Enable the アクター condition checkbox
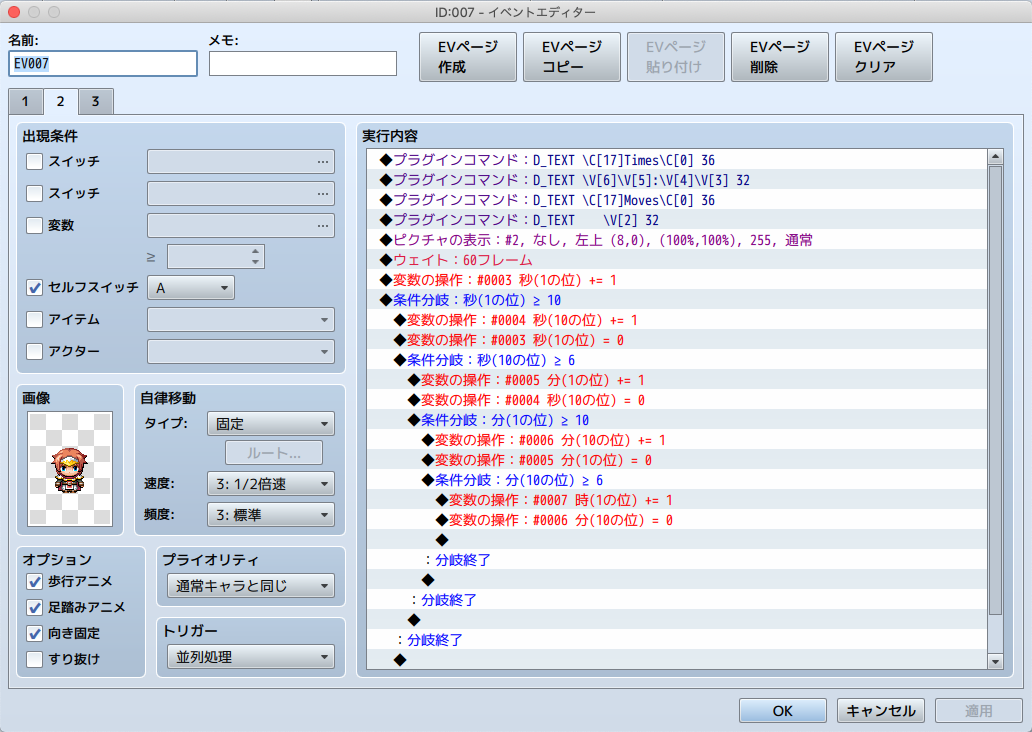 click(34, 351)
